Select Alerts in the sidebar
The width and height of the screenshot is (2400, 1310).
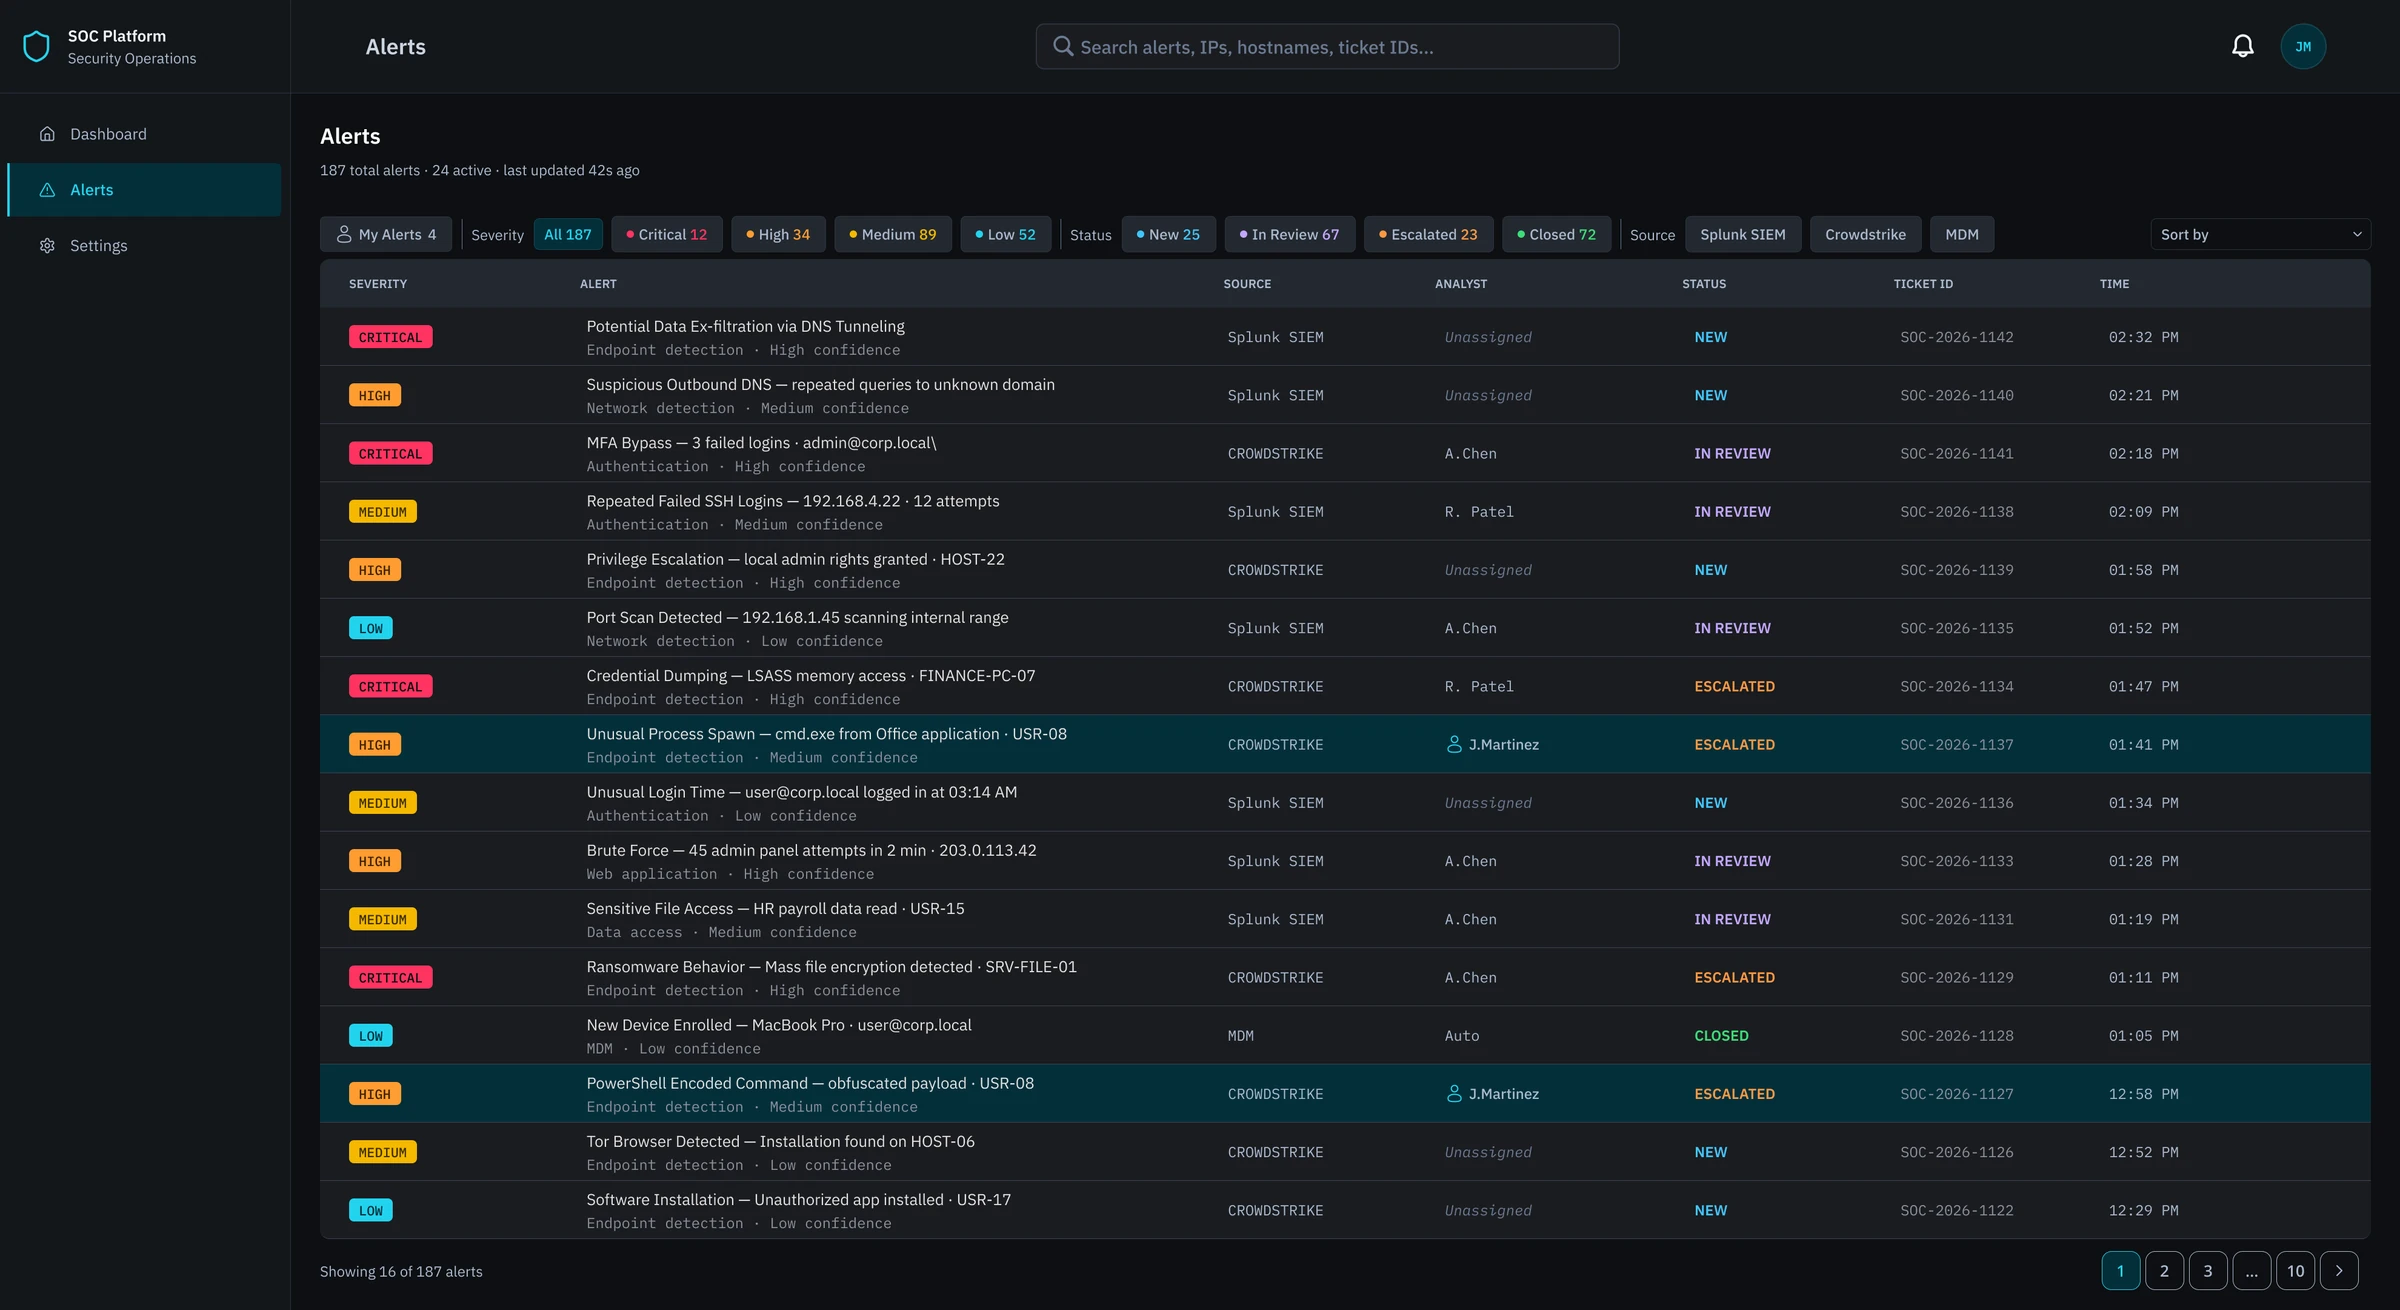point(144,189)
